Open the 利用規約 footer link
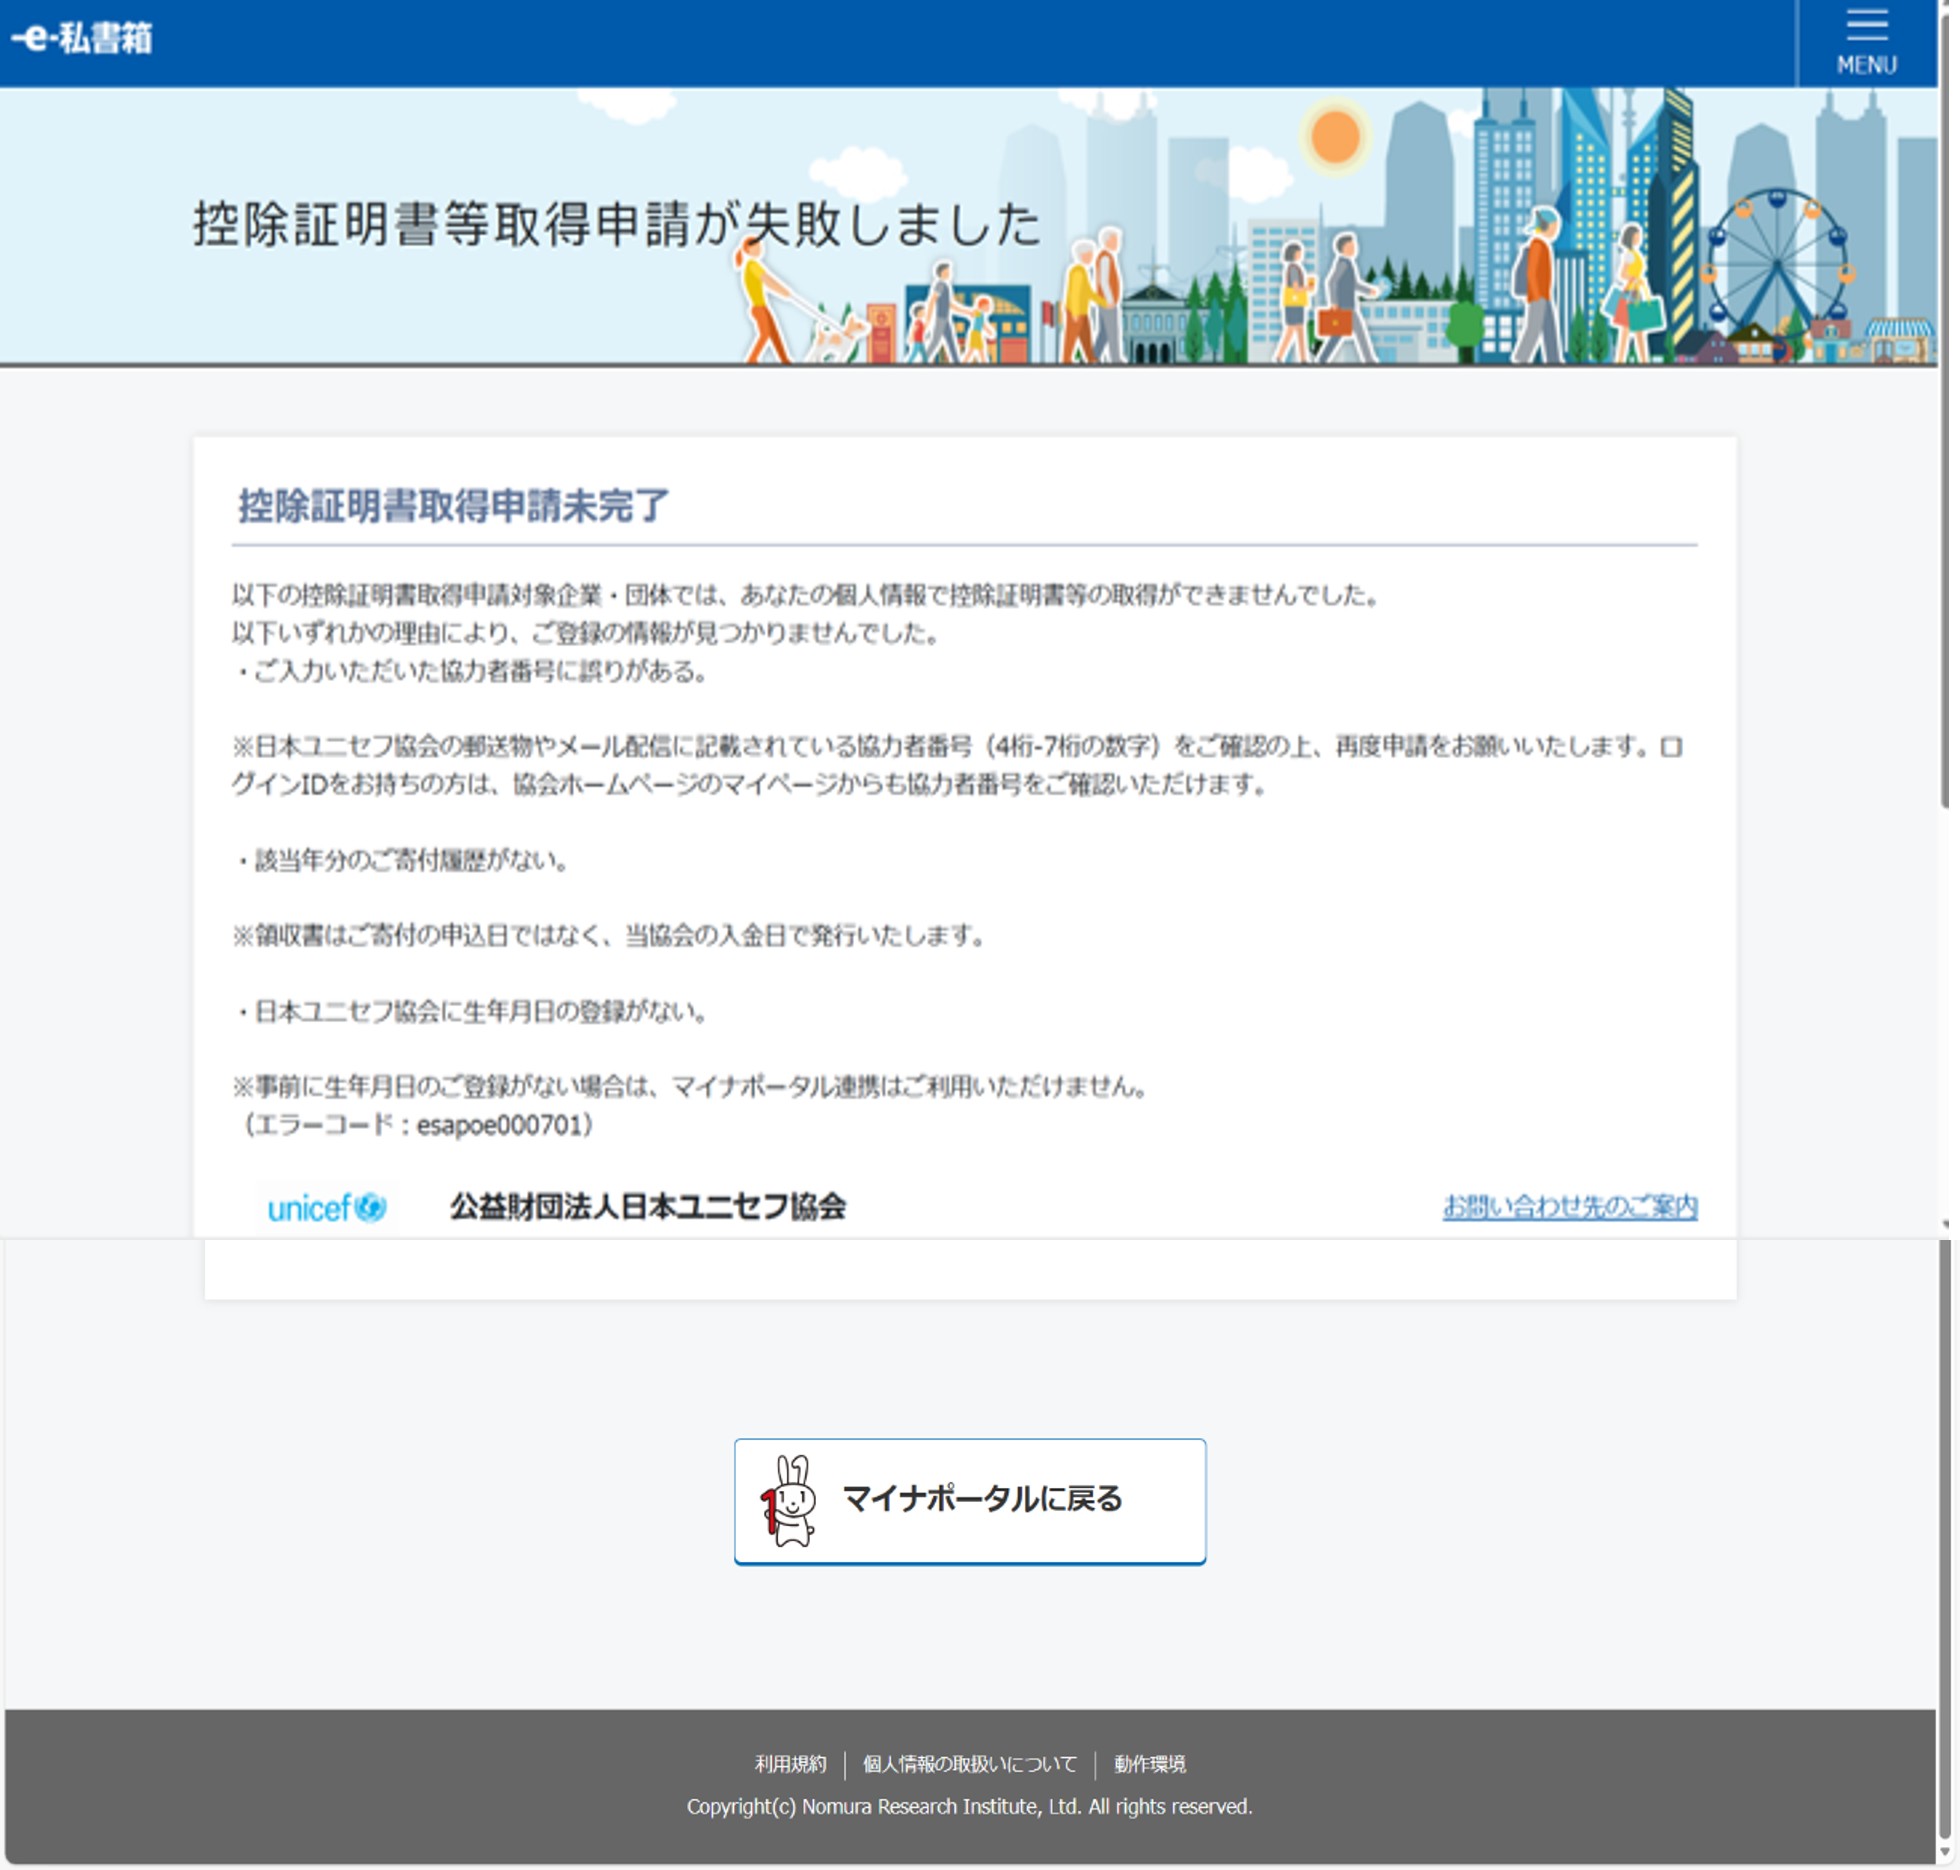This screenshot has width=1960, height=1870. tap(790, 1764)
